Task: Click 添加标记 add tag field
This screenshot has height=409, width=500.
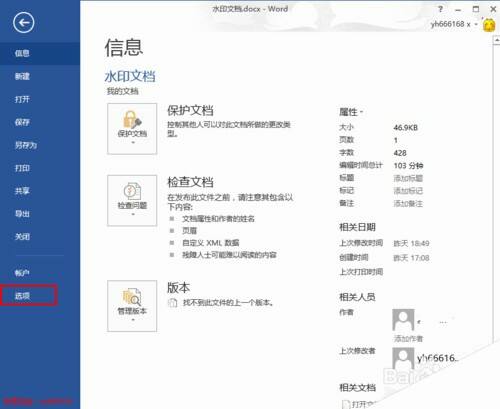Action: coord(408,191)
